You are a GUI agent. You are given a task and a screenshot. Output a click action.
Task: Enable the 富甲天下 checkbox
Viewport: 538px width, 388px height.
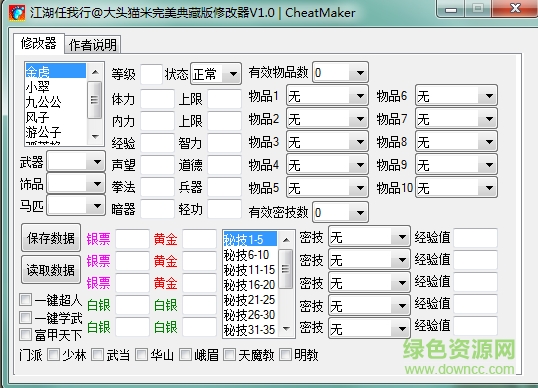click(26, 334)
